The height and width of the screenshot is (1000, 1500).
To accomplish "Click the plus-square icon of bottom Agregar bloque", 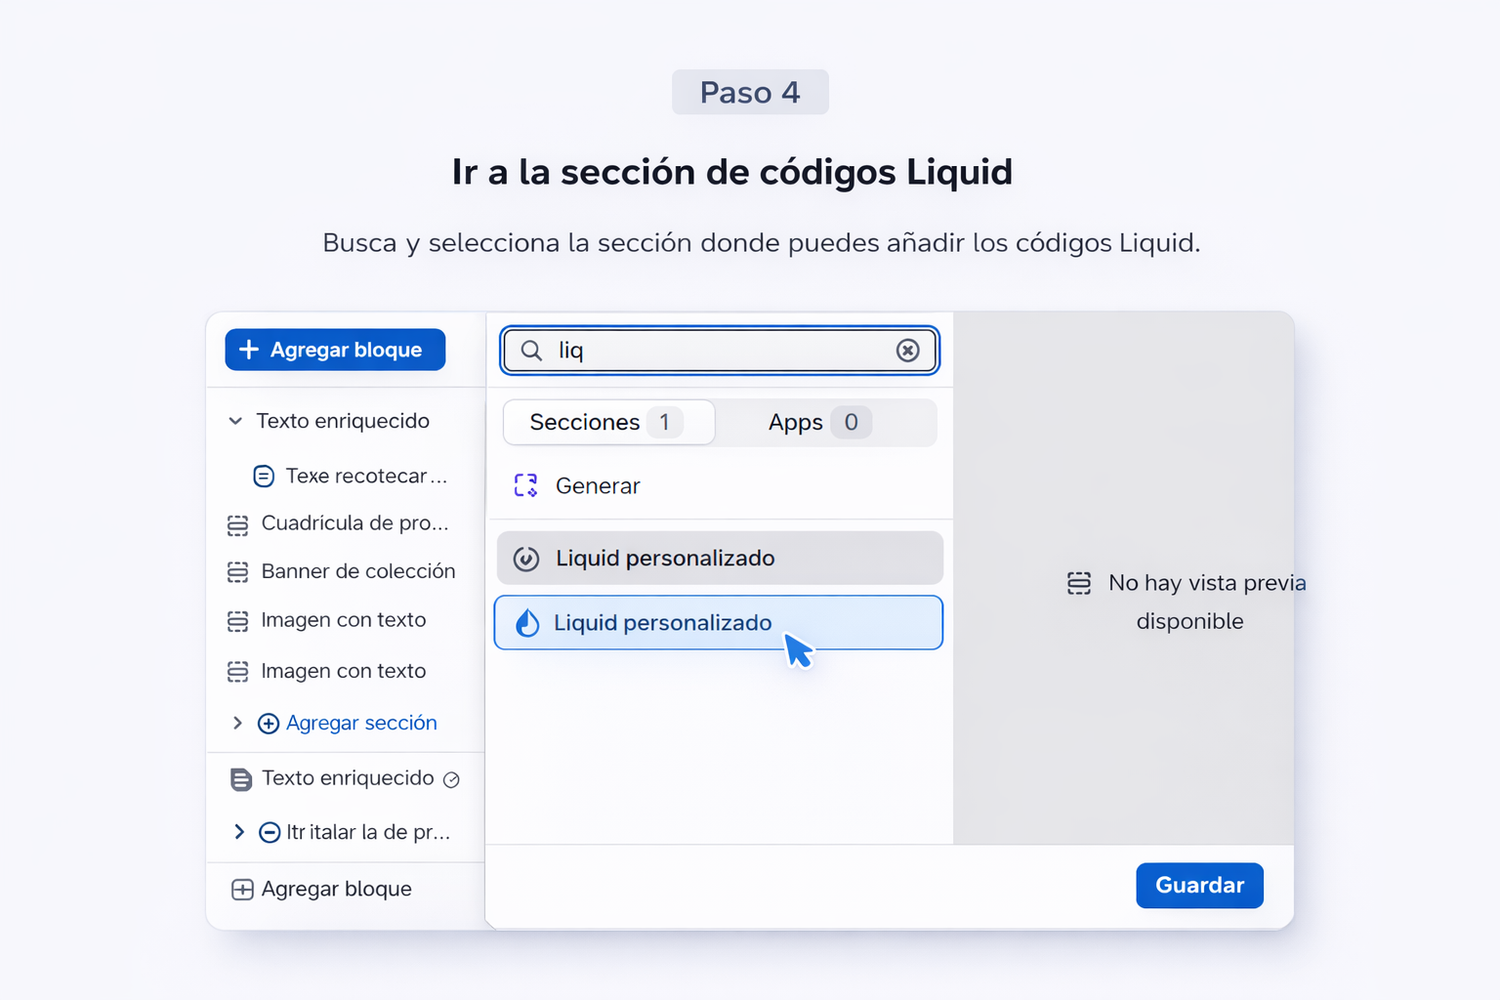I will click(242, 890).
